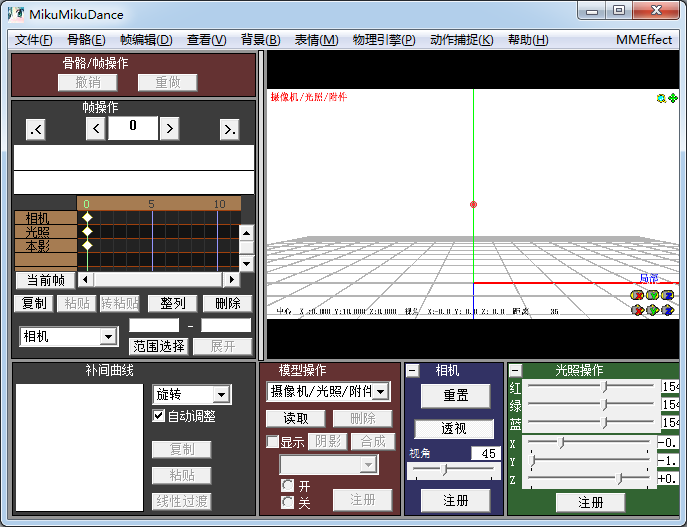
Task: Click the zoom magnifier icon in viewport
Action: (661, 98)
